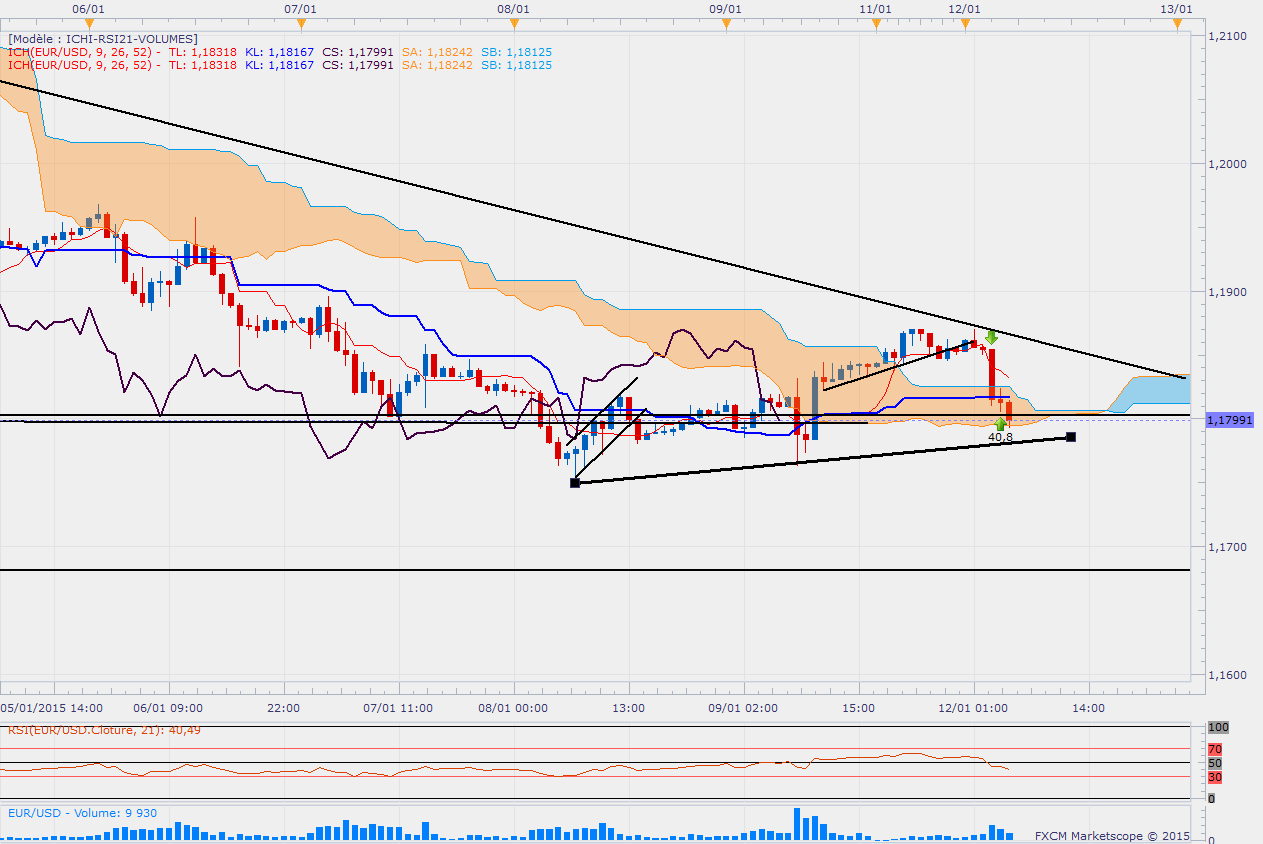Click the EUR/USD - Volume: 9 930 label
This screenshot has height=844, width=1263.
click(82, 813)
